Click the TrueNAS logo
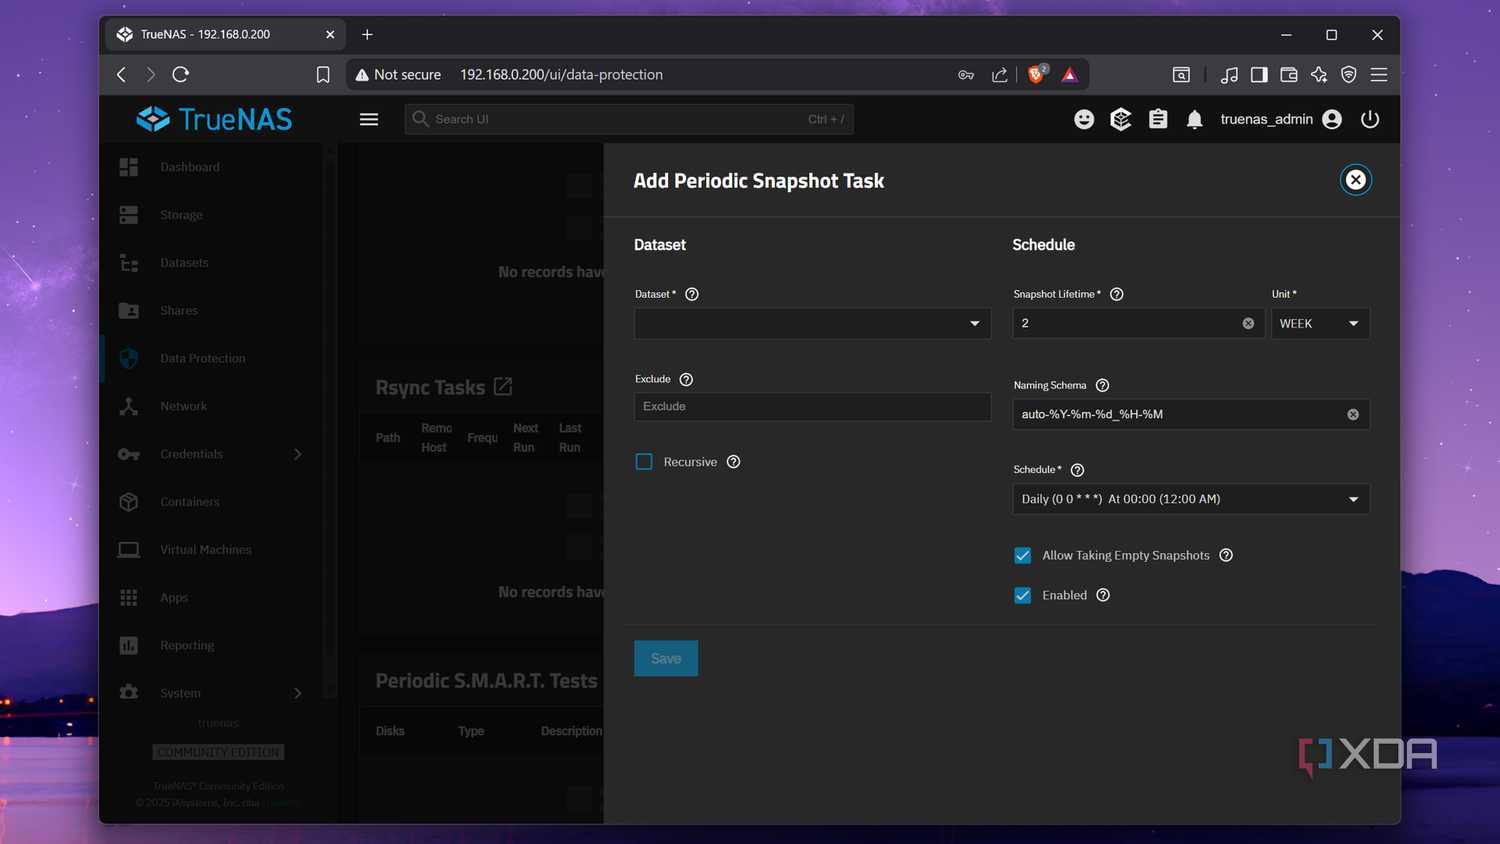The width and height of the screenshot is (1500, 844). pos(214,119)
